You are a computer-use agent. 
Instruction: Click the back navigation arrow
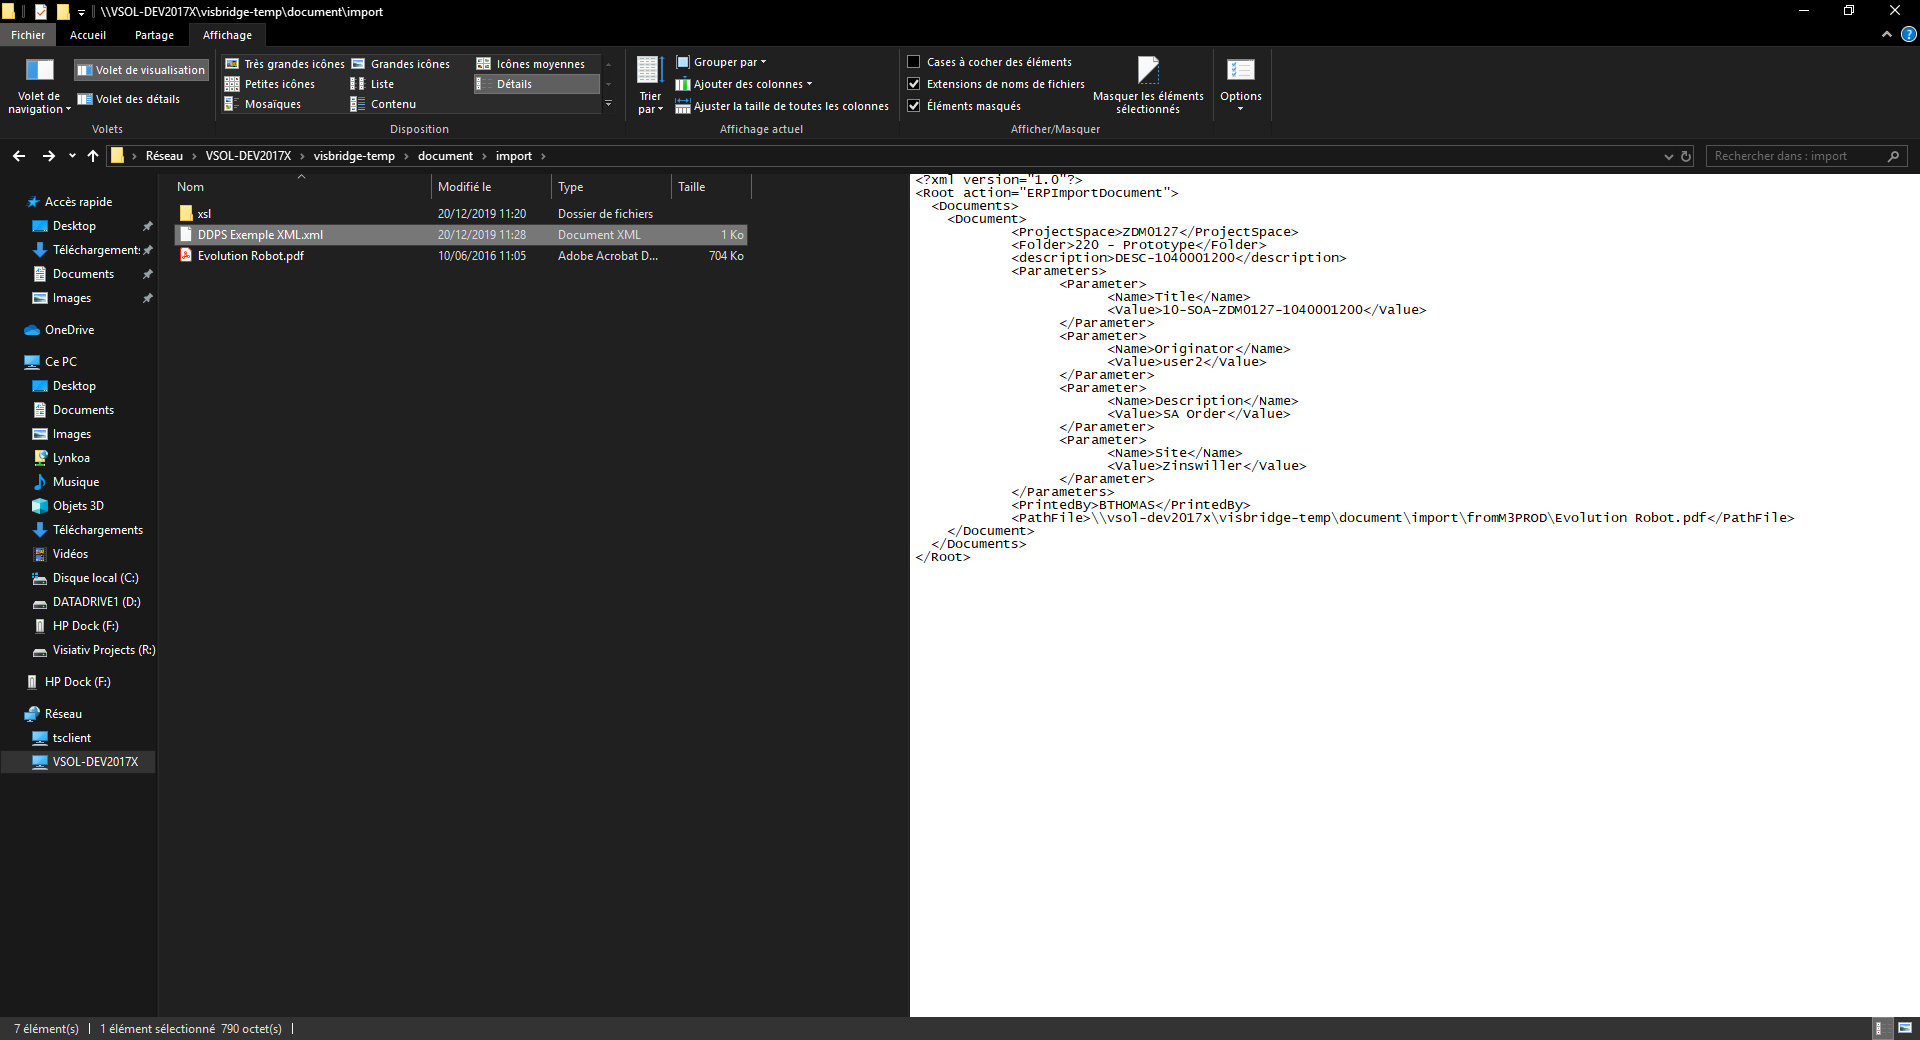[x=19, y=156]
